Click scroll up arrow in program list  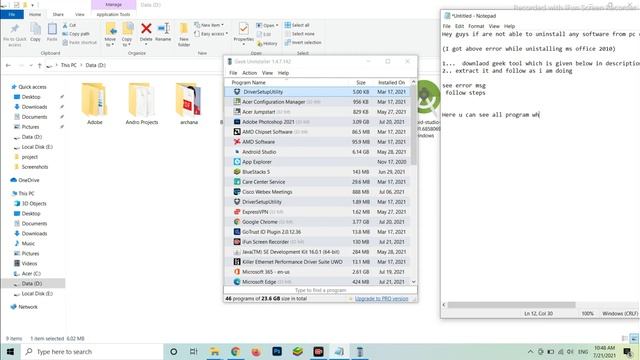pyautogui.click(x=413, y=82)
